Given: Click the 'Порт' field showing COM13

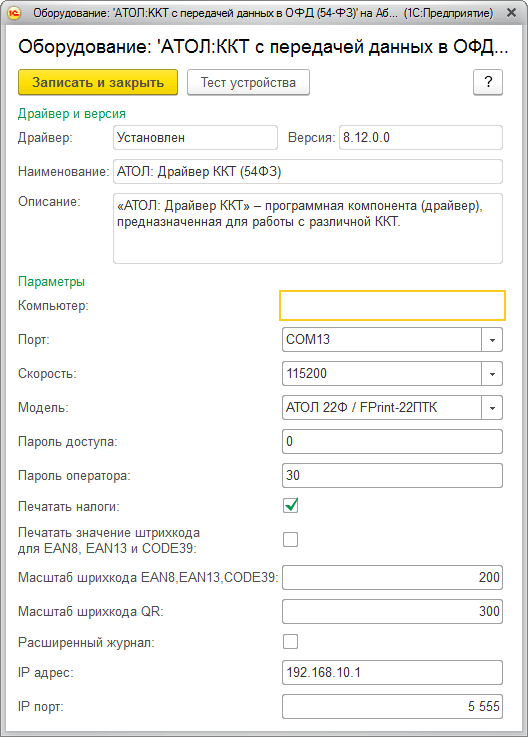Looking at the screenshot, I should pos(382,339).
